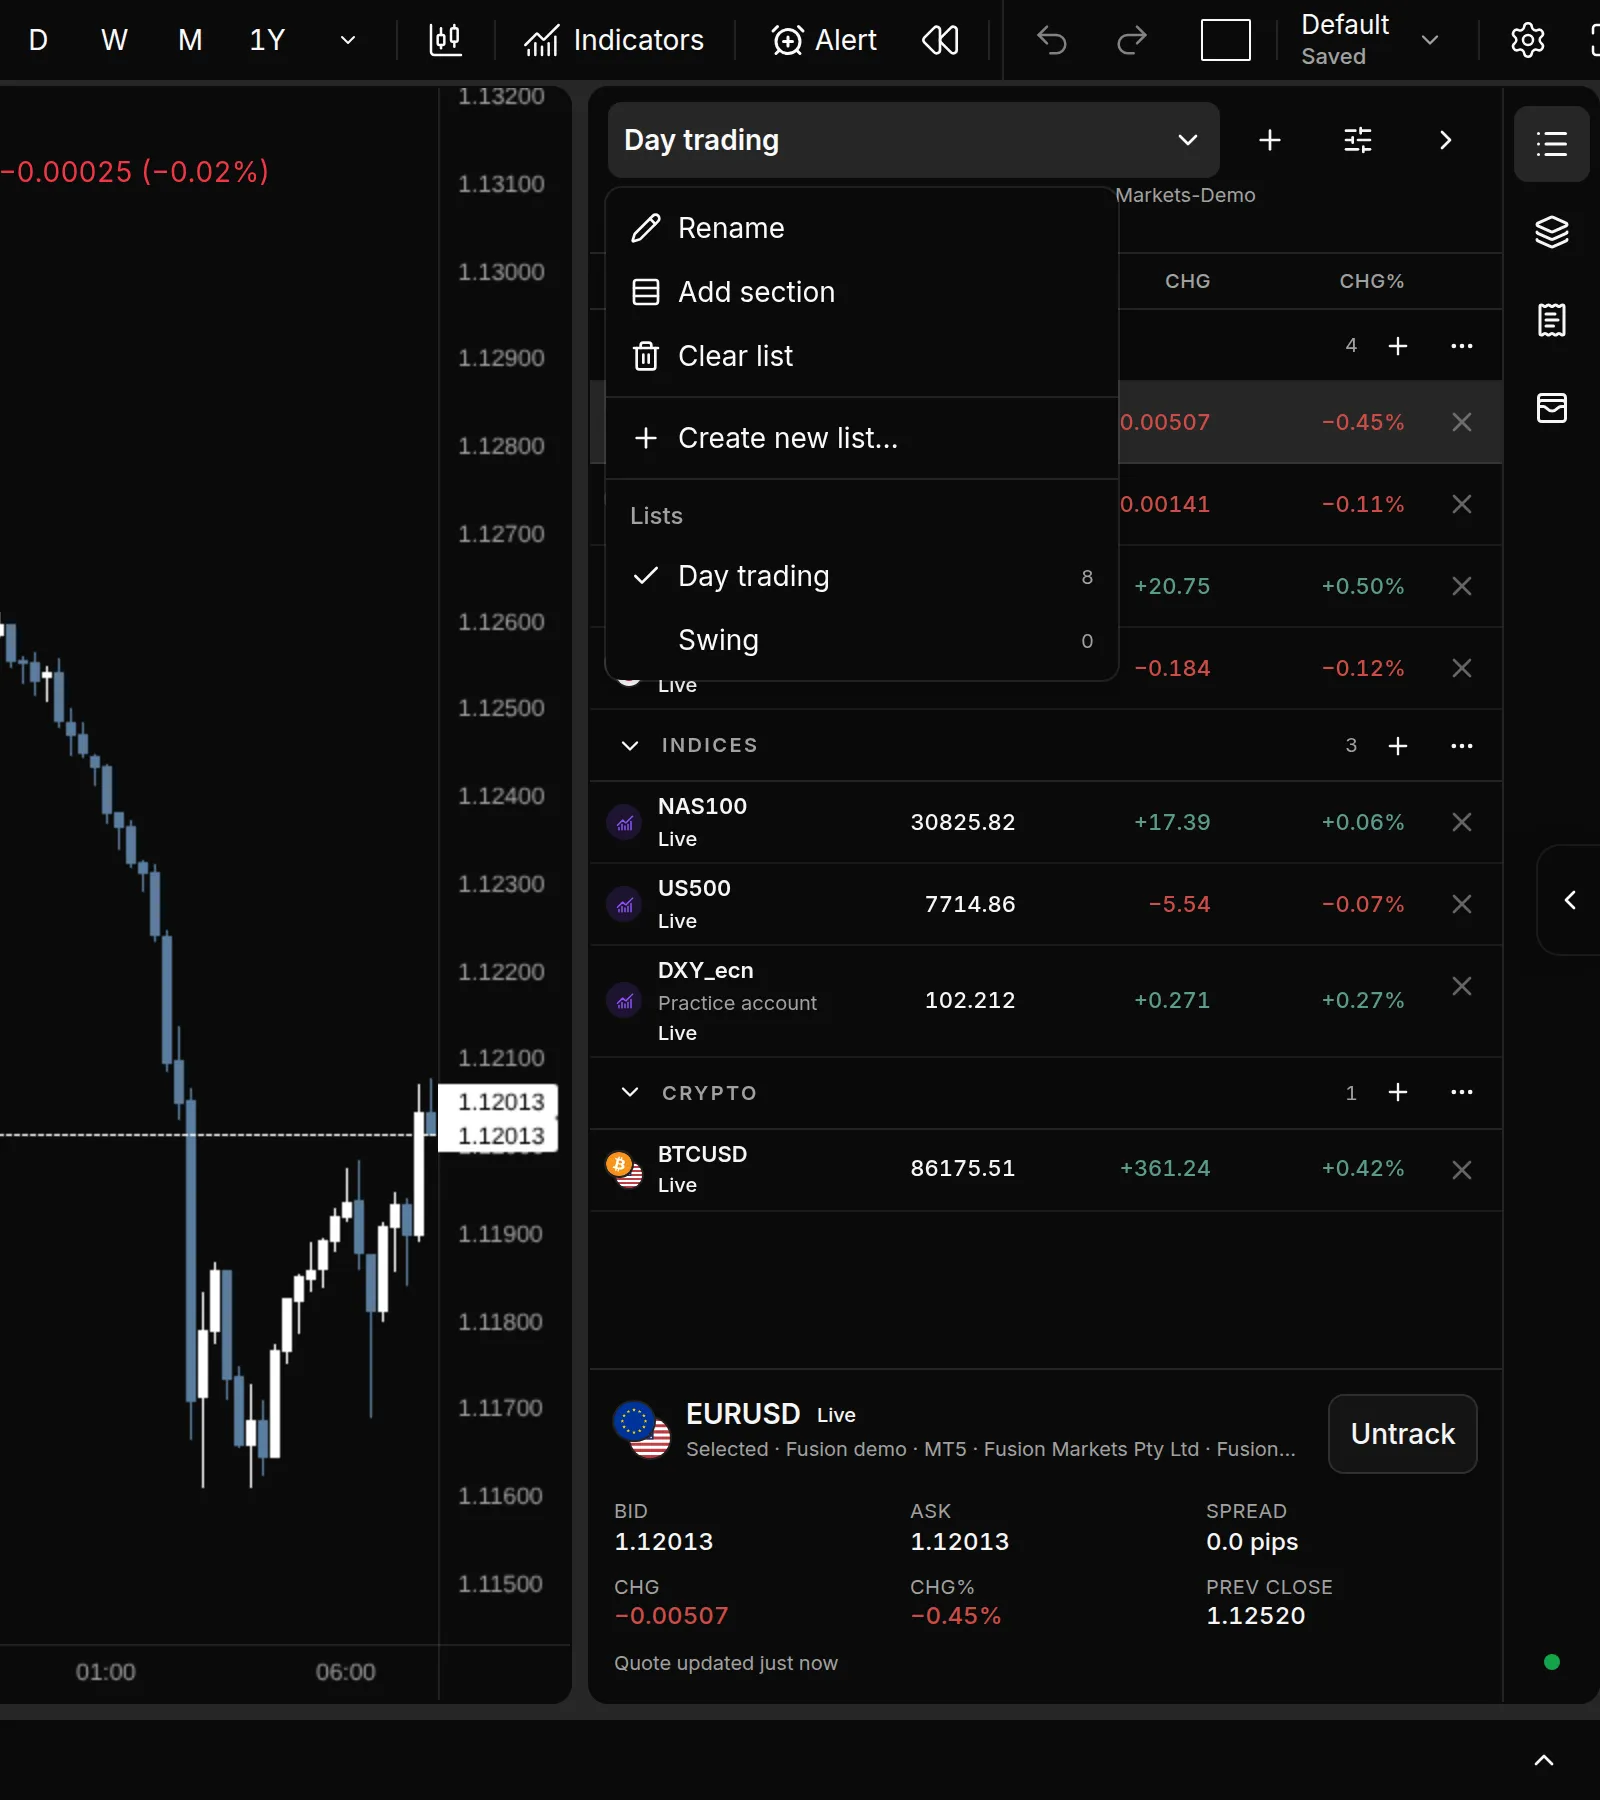Open the bottom panel chevron
This screenshot has height=1800, width=1600.
1544,1761
